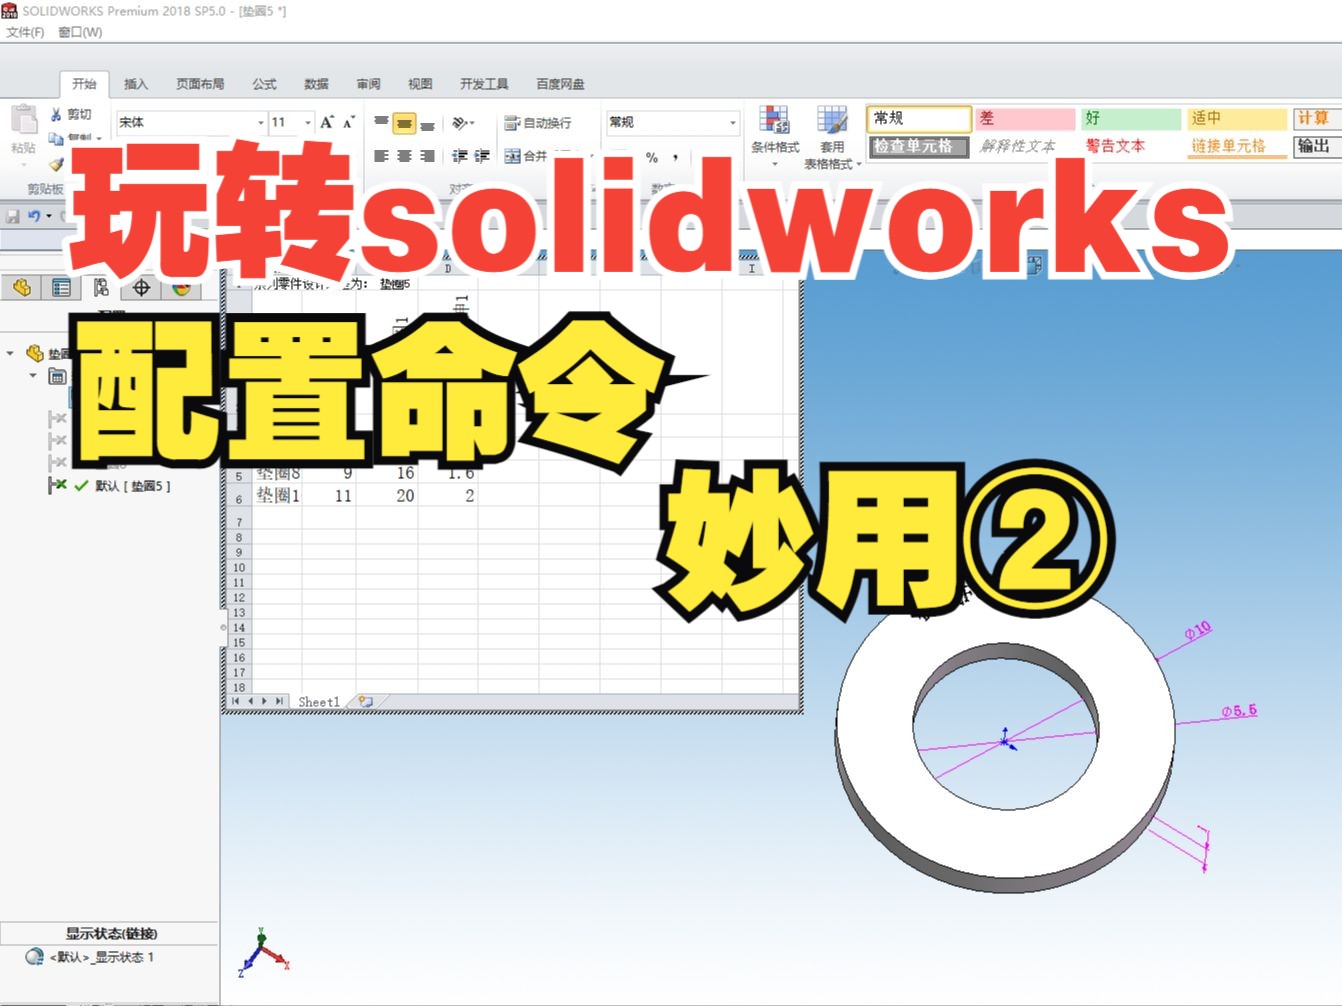Viewport: 1342px width, 1006px height.
Task: Decrease the cell indent
Action: coord(459,156)
